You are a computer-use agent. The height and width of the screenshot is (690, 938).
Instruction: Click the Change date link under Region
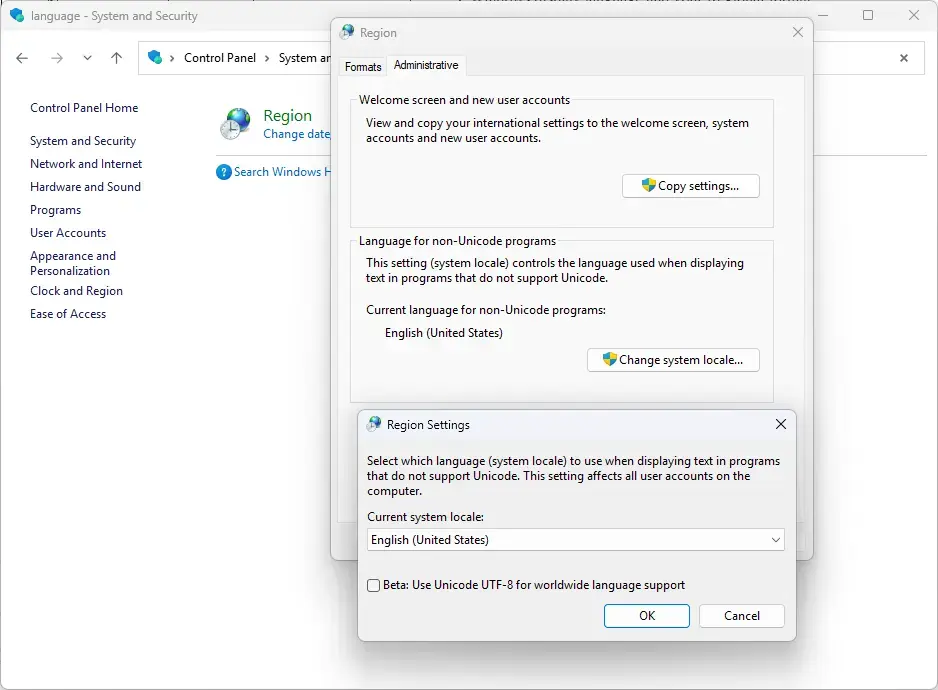297,134
